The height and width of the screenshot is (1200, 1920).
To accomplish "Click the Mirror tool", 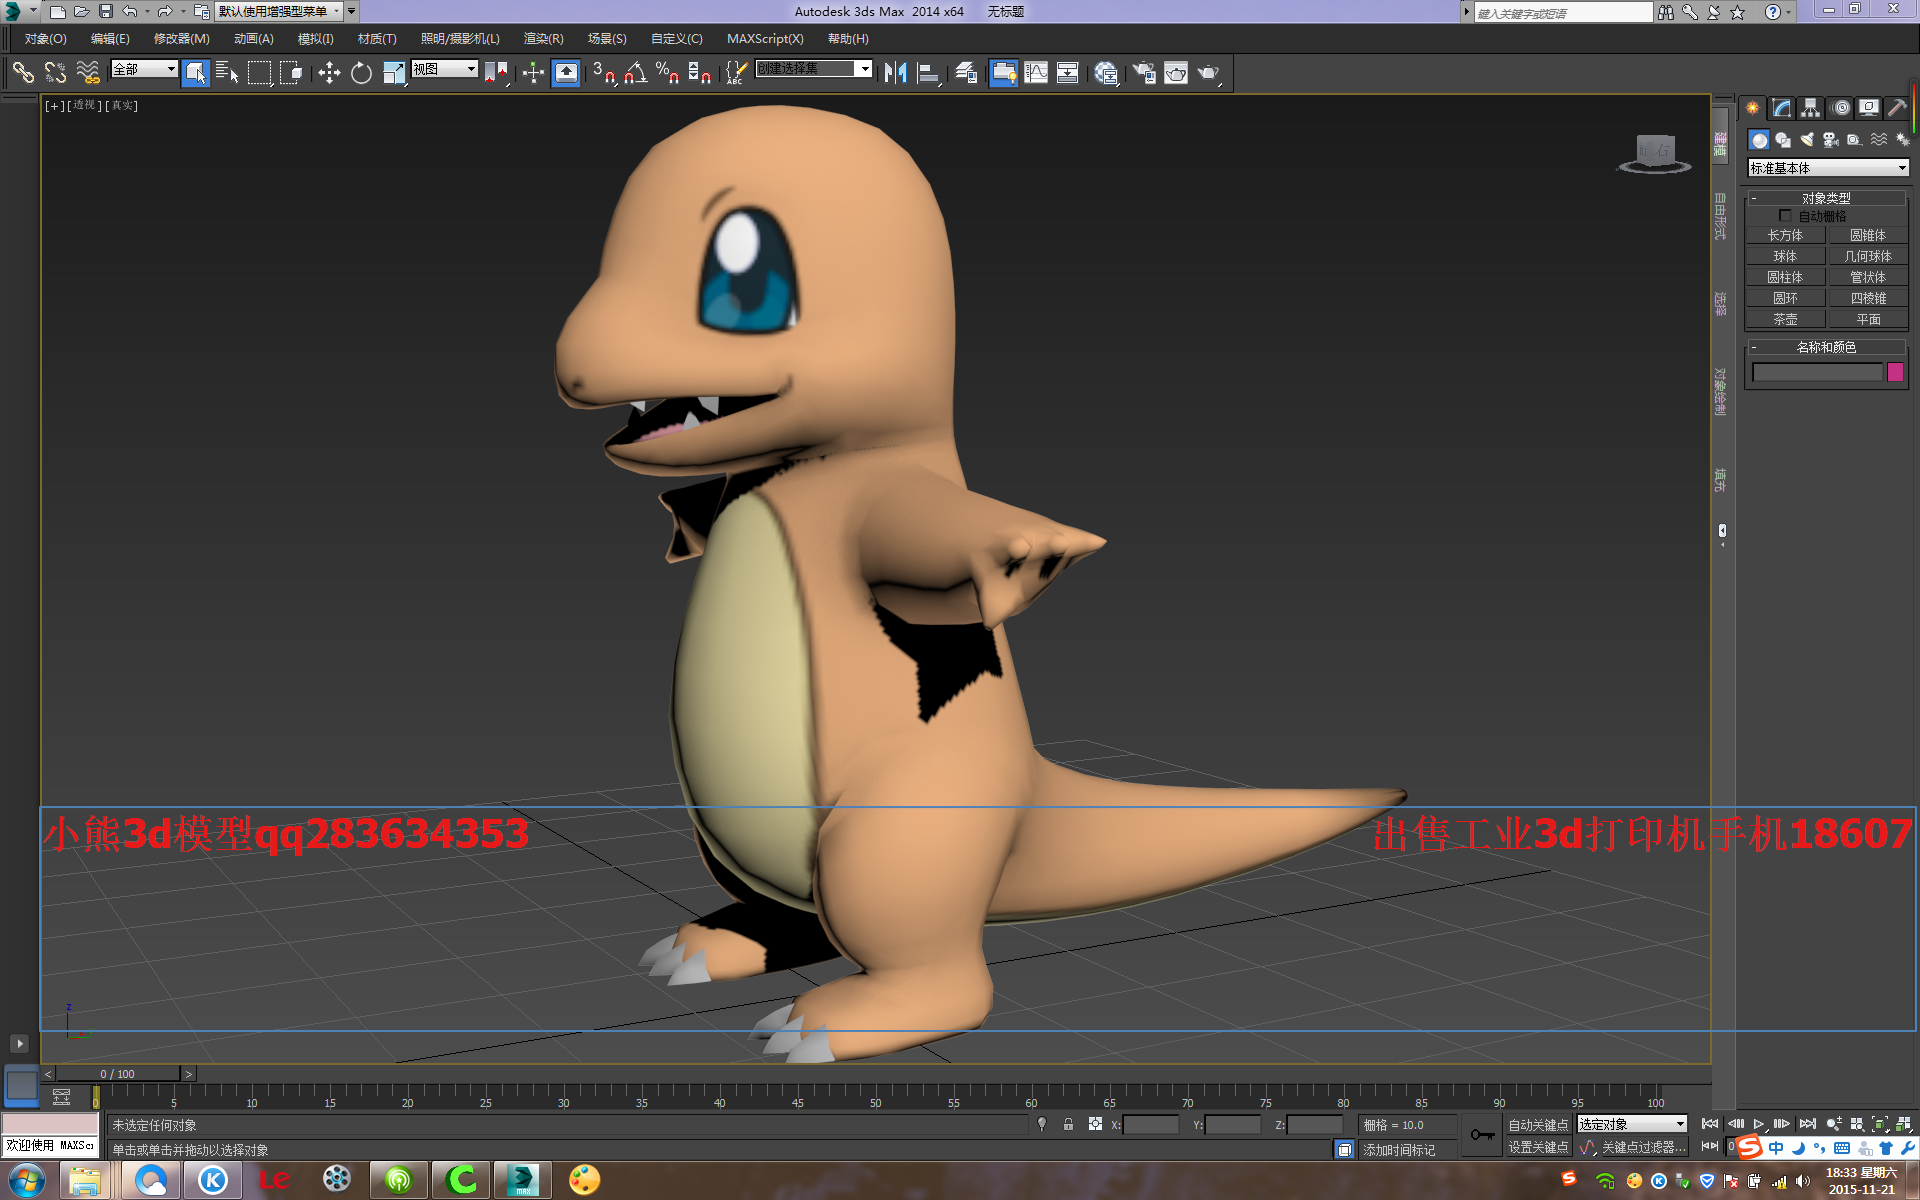I will [895, 72].
